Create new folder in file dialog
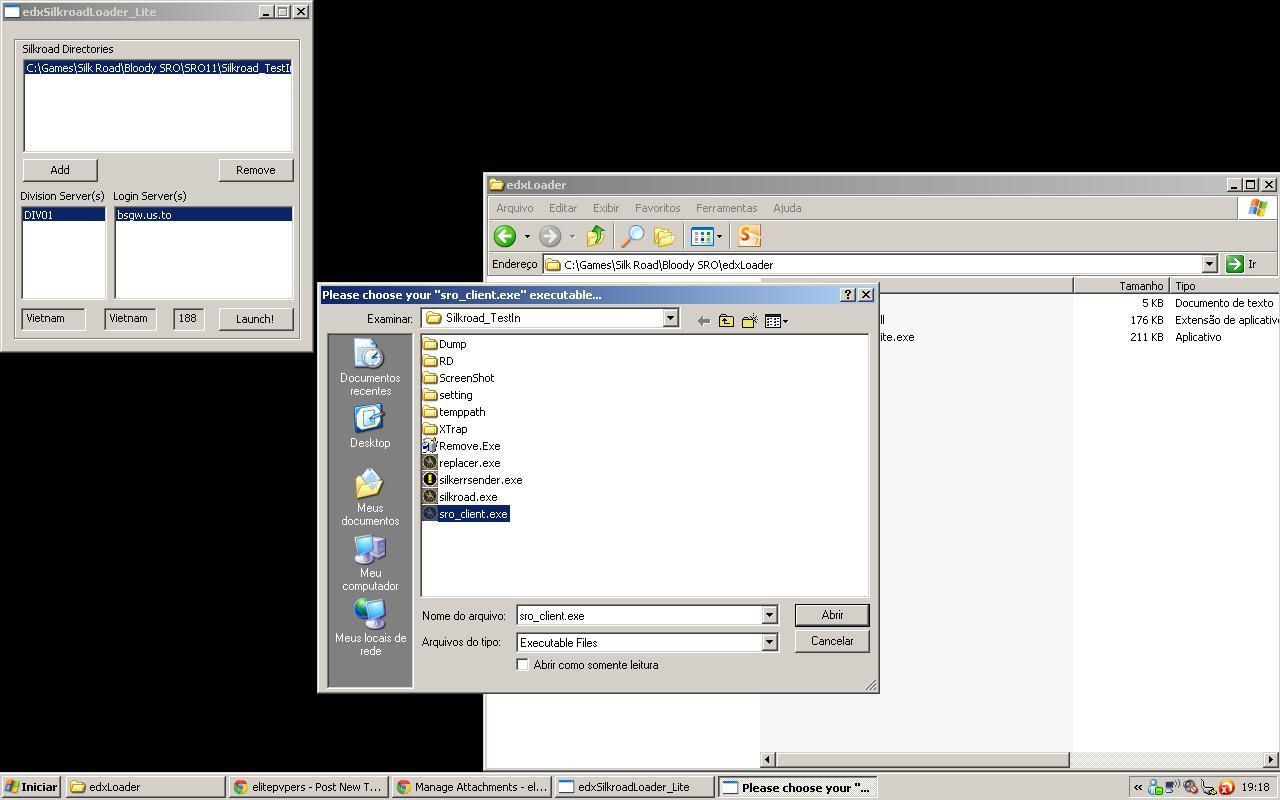Screen dimensions: 1280x800 pos(749,321)
